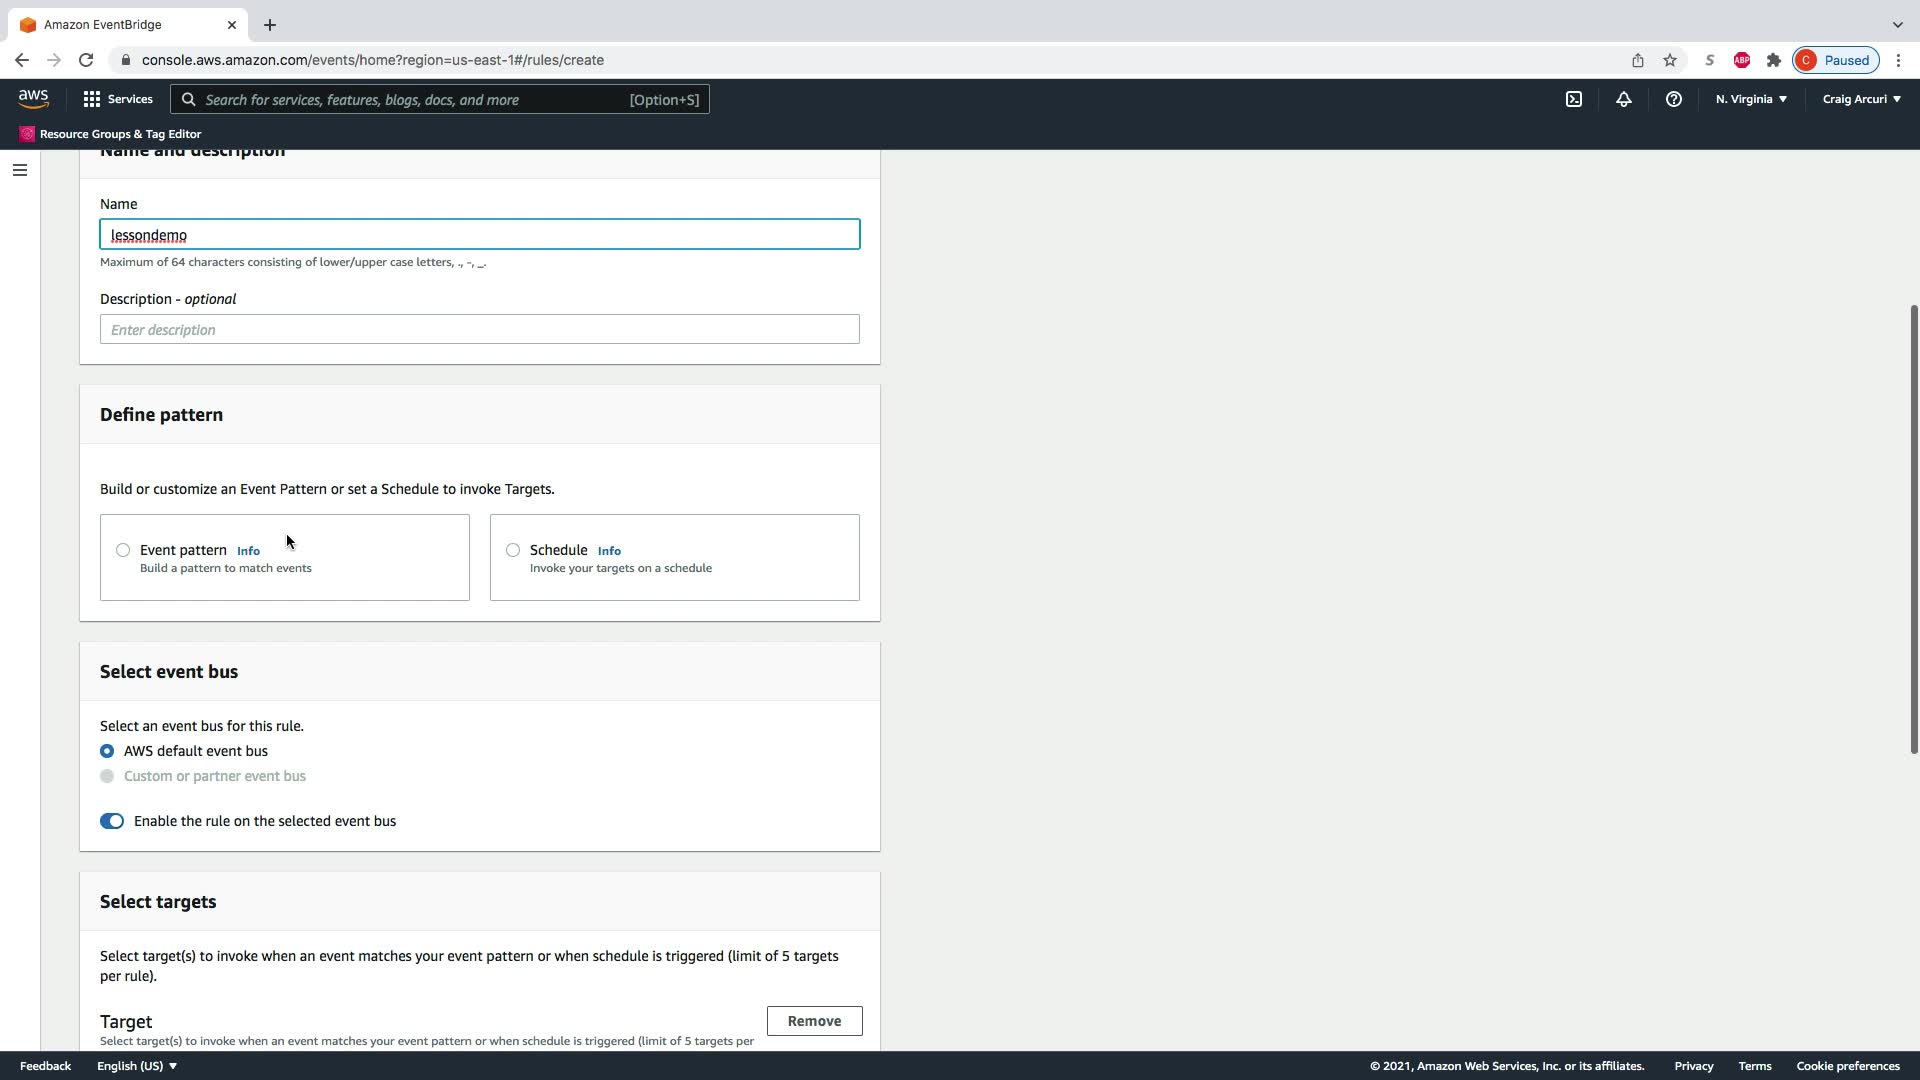Open the hamburger side navigation menu

click(x=19, y=170)
